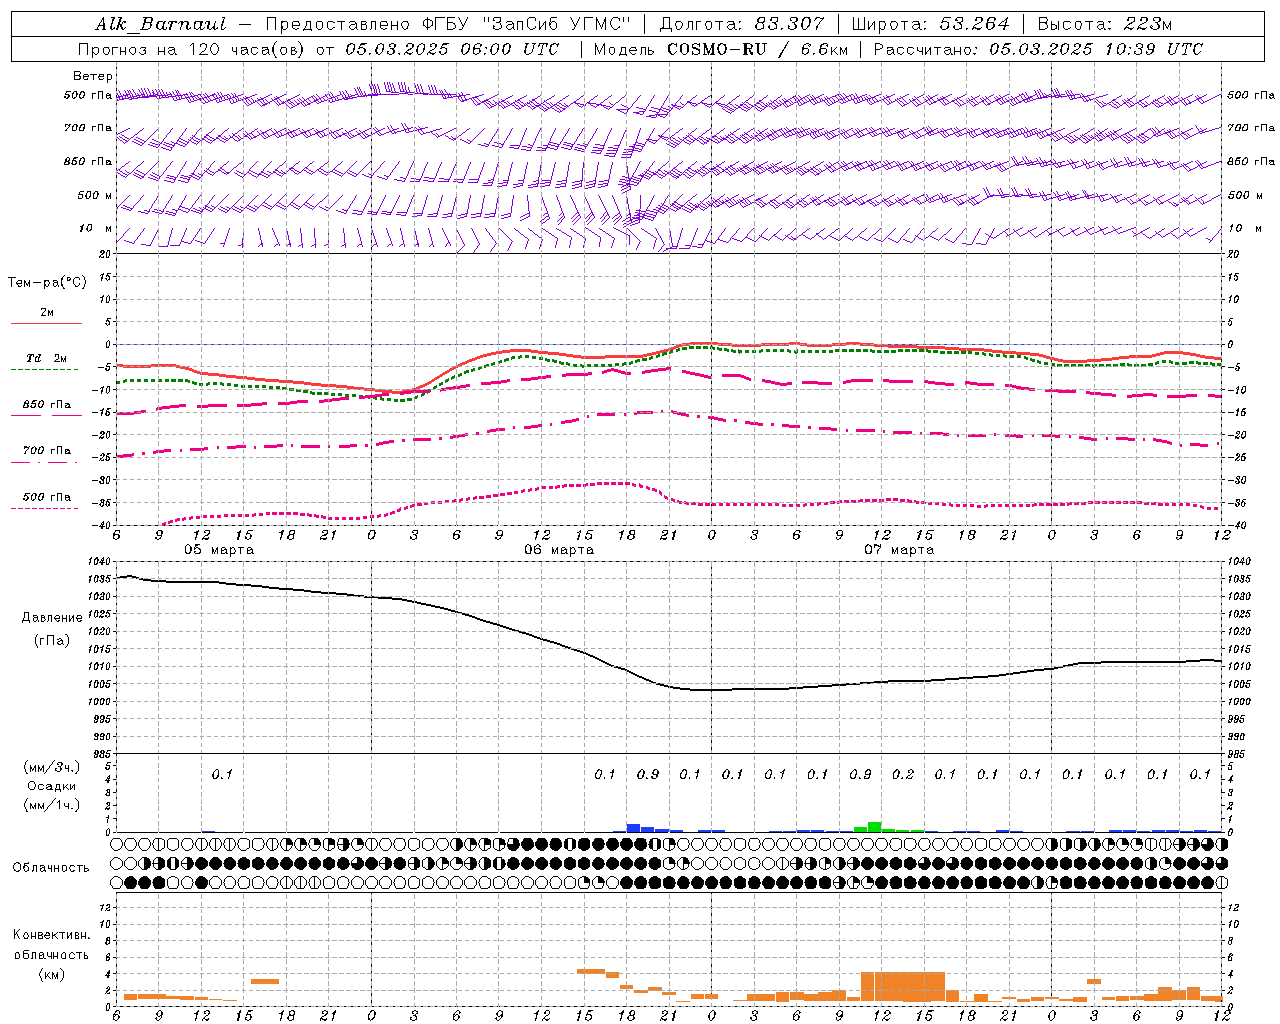Image resolution: width=1280 pixels, height=1024 pixels.
Task: Select the 'Широта: 53.264' latitude value
Action: [x=930, y=24]
